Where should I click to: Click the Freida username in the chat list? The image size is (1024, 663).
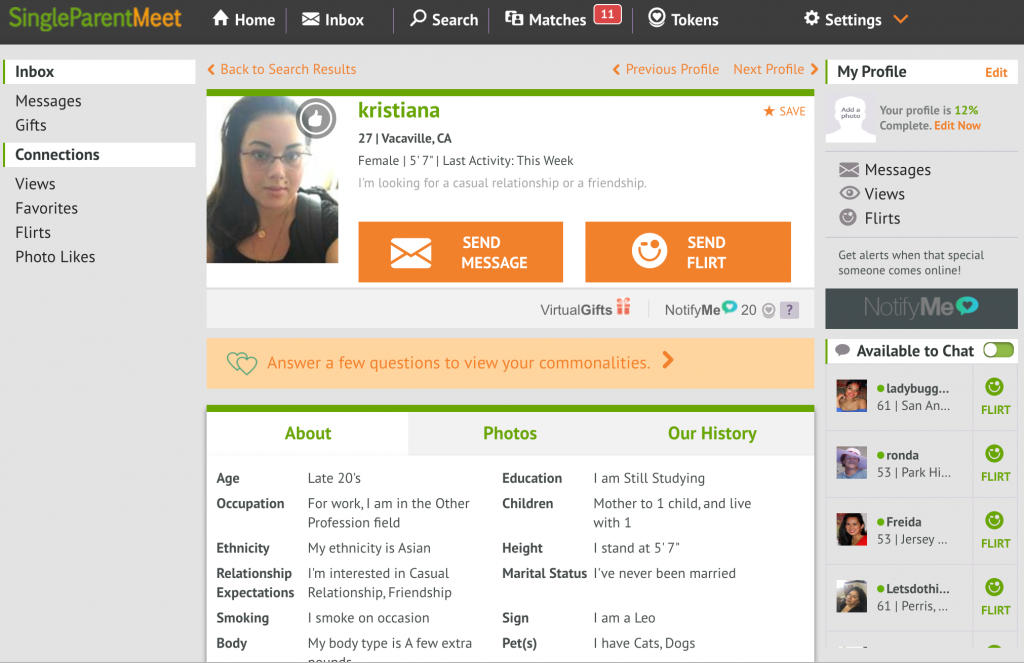tap(904, 522)
